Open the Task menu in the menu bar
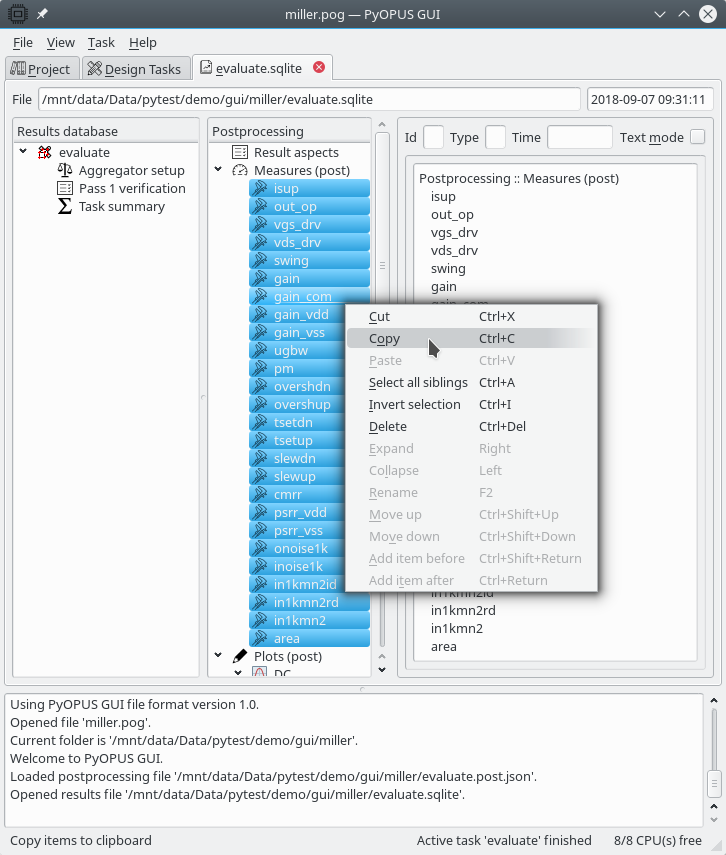 [x=101, y=43]
